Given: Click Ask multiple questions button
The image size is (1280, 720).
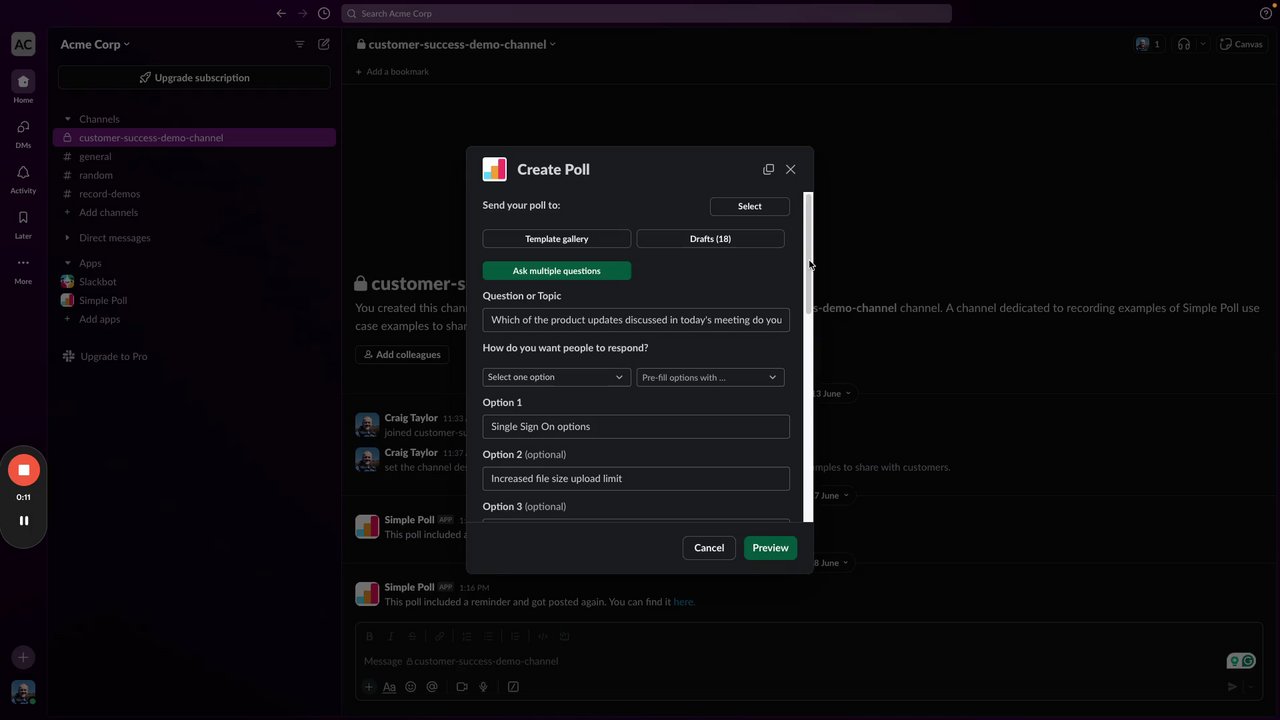Looking at the screenshot, I should pyautogui.click(x=557, y=271).
